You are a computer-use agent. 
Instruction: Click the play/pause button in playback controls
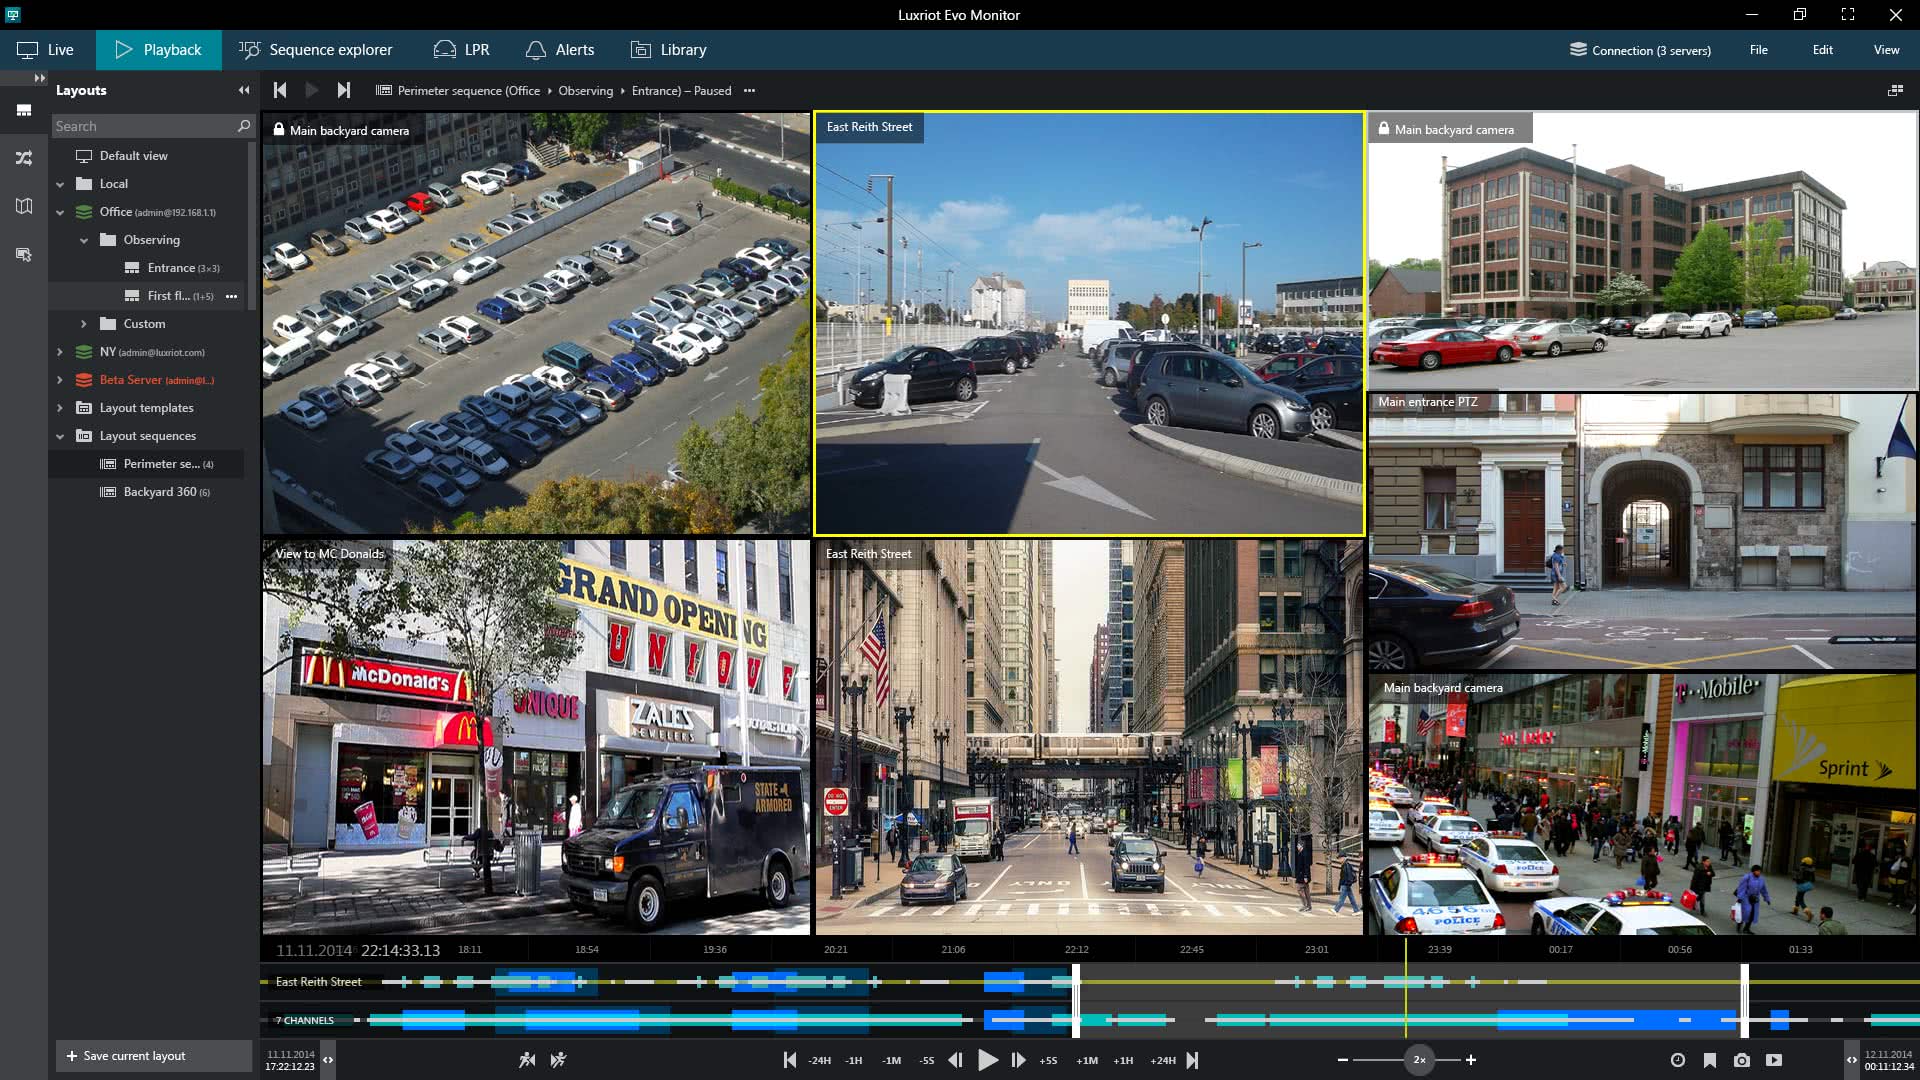(988, 1059)
